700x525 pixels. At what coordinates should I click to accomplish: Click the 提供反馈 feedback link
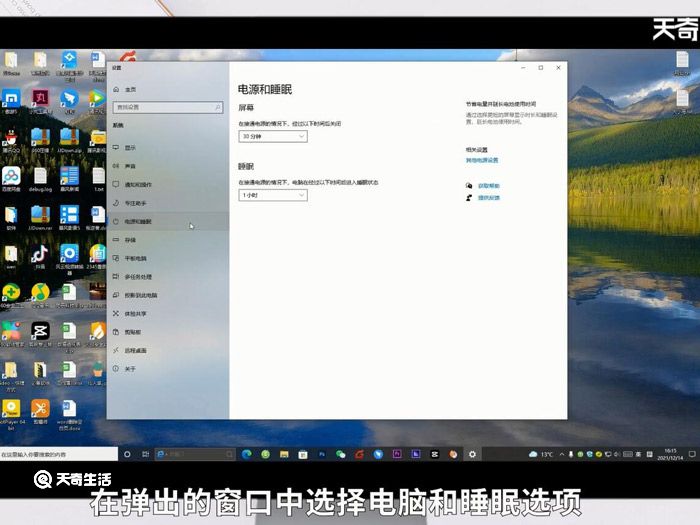(489, 198)
